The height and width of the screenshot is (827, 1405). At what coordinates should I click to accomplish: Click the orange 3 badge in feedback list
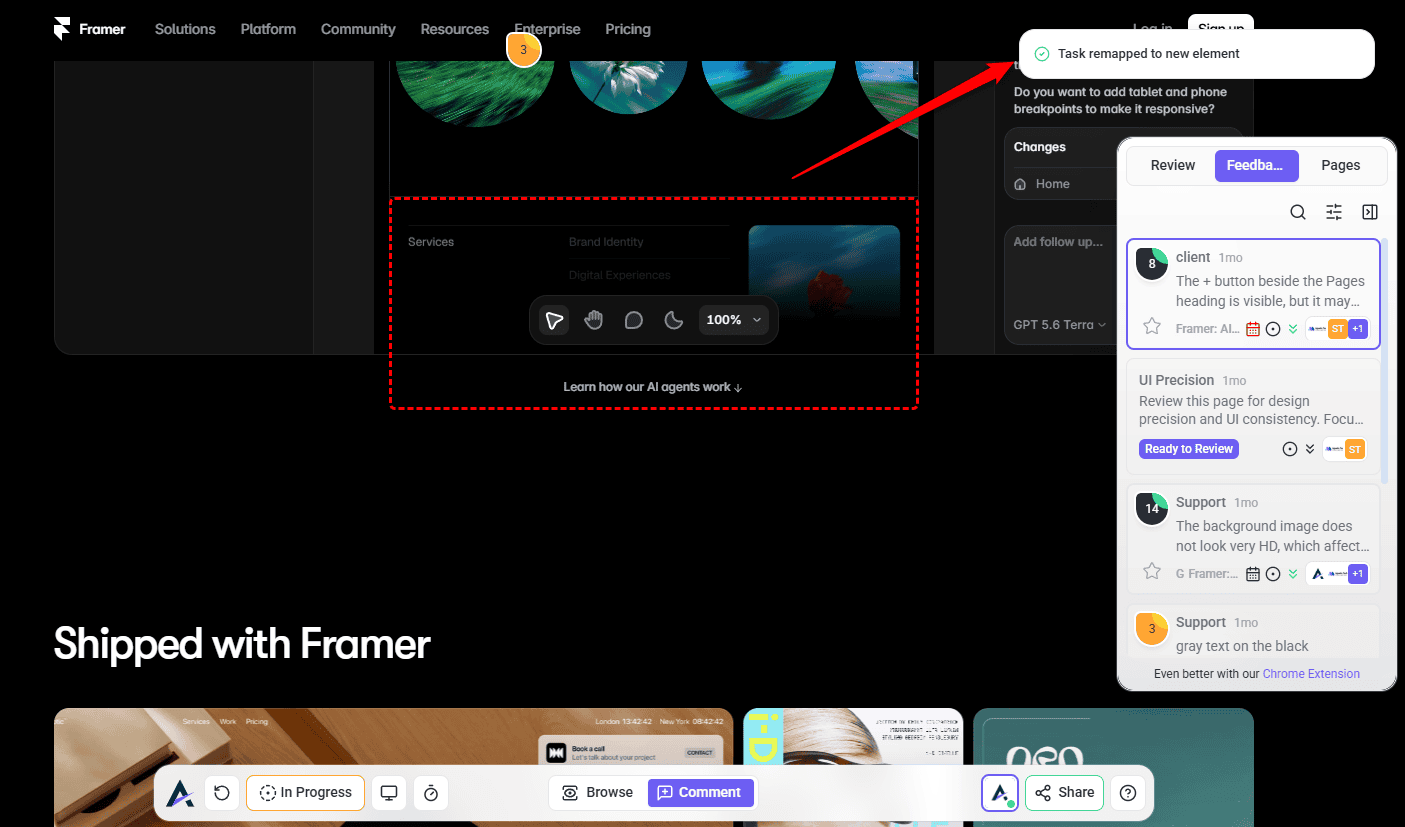click(x=1152, y=629)
